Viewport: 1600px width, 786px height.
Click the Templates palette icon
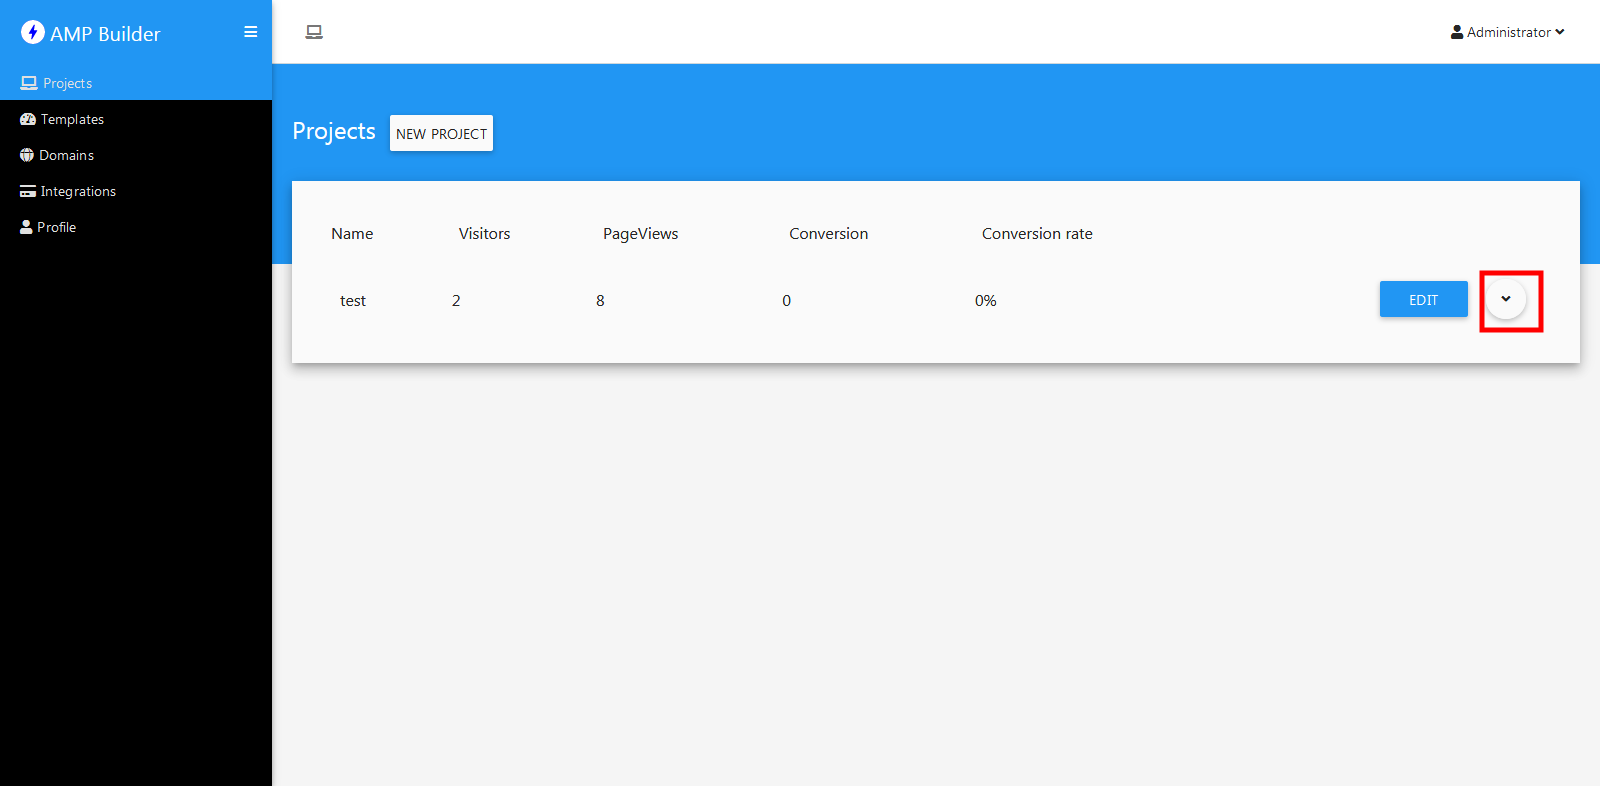[28, 119]
